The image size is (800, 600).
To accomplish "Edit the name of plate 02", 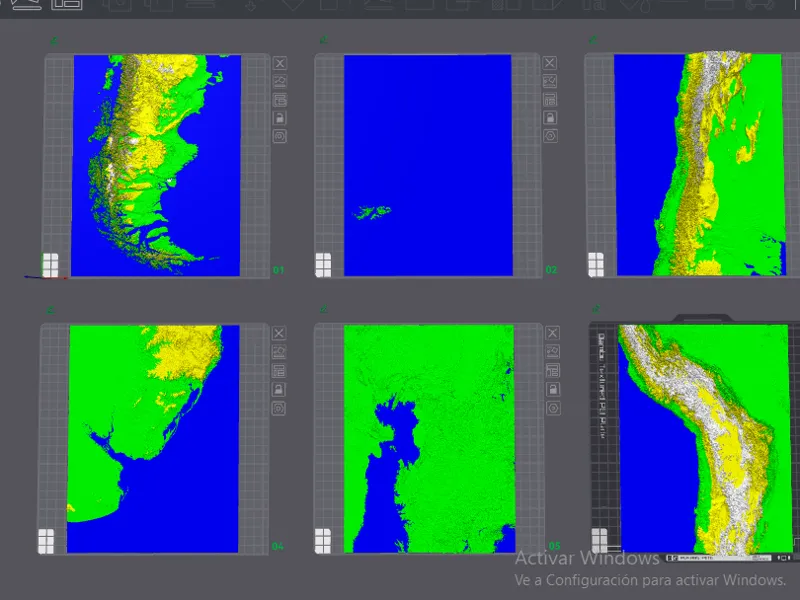I will (323, 40).
